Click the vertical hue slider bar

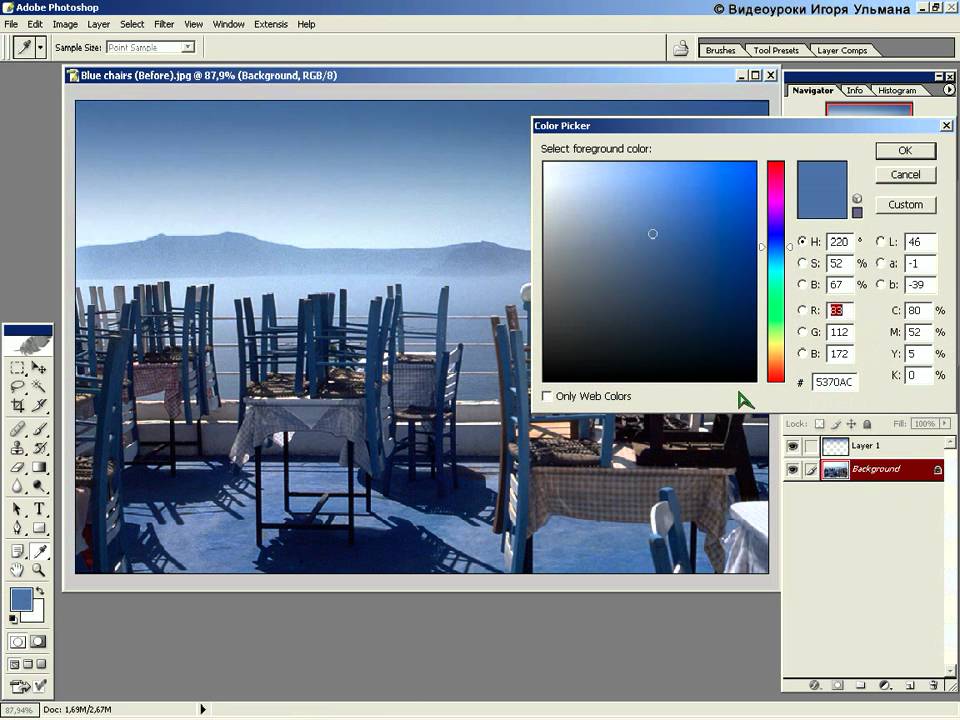click(x=776, y=271)
